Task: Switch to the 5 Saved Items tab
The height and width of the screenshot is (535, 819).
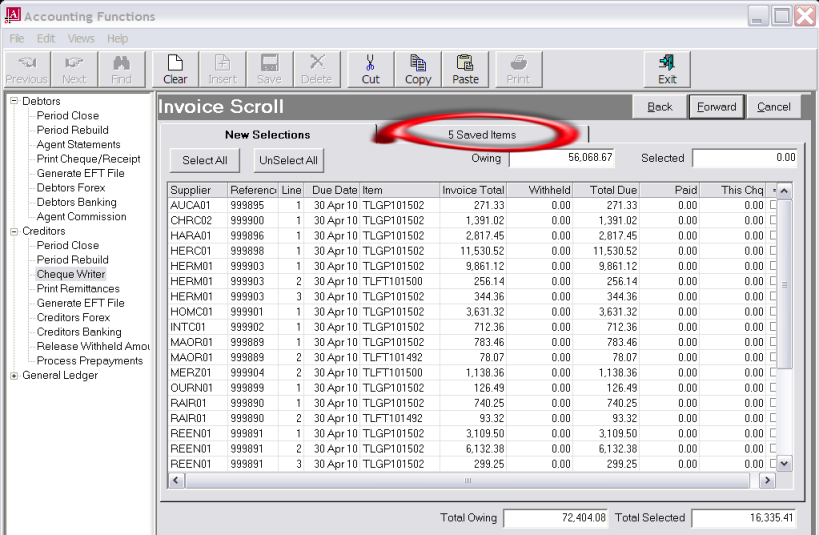Action: tap(482, 134)
